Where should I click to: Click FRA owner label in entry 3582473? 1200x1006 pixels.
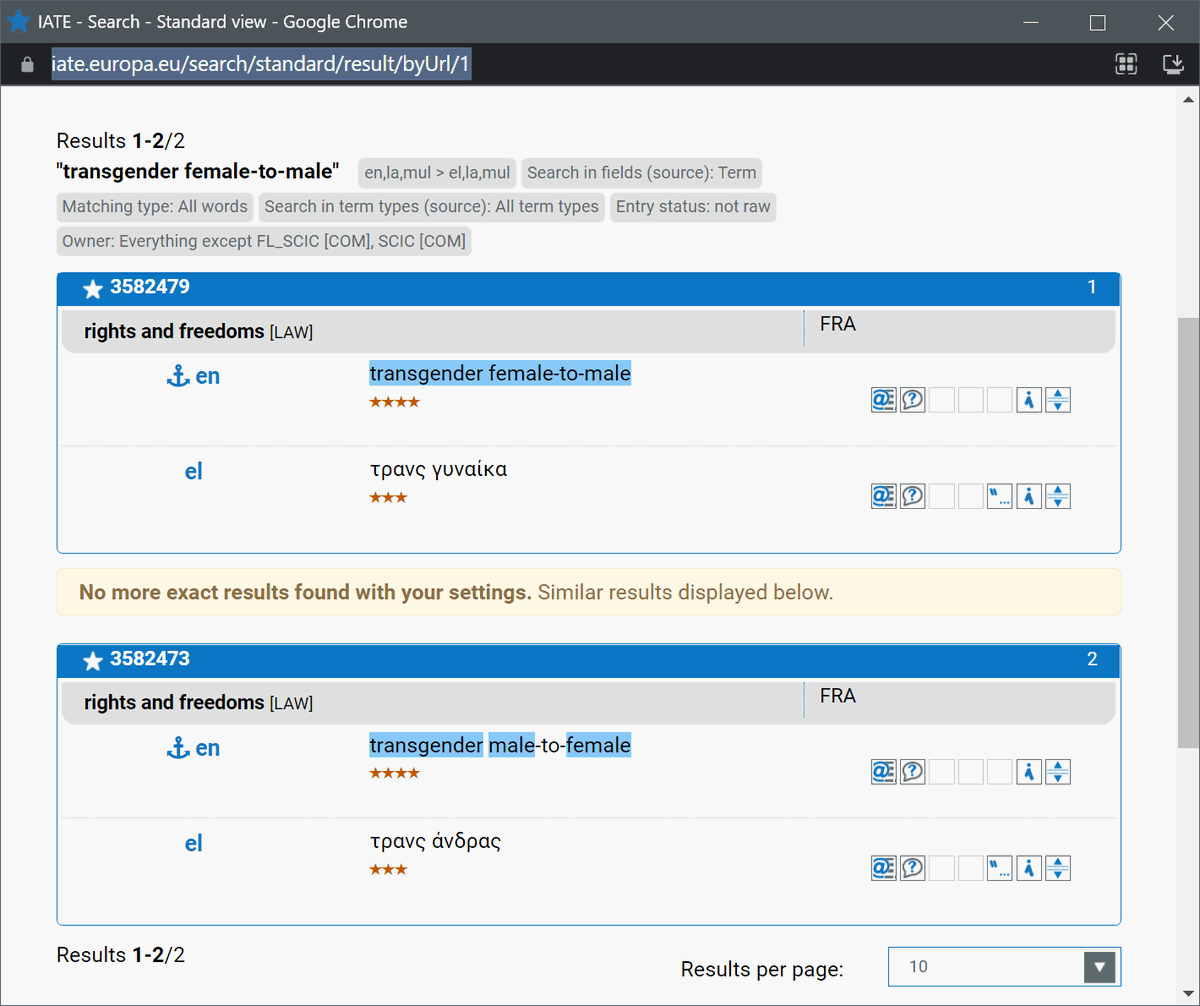pos(838,695)
